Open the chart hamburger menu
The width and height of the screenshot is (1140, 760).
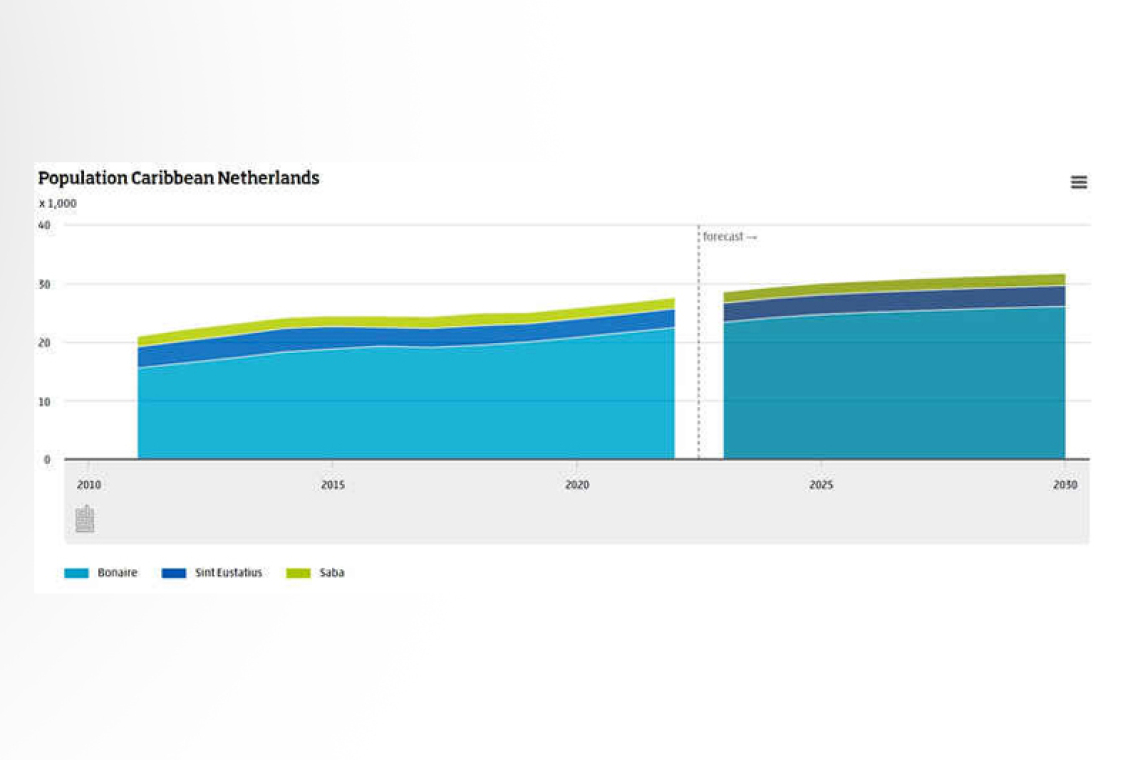(1079, 182)
